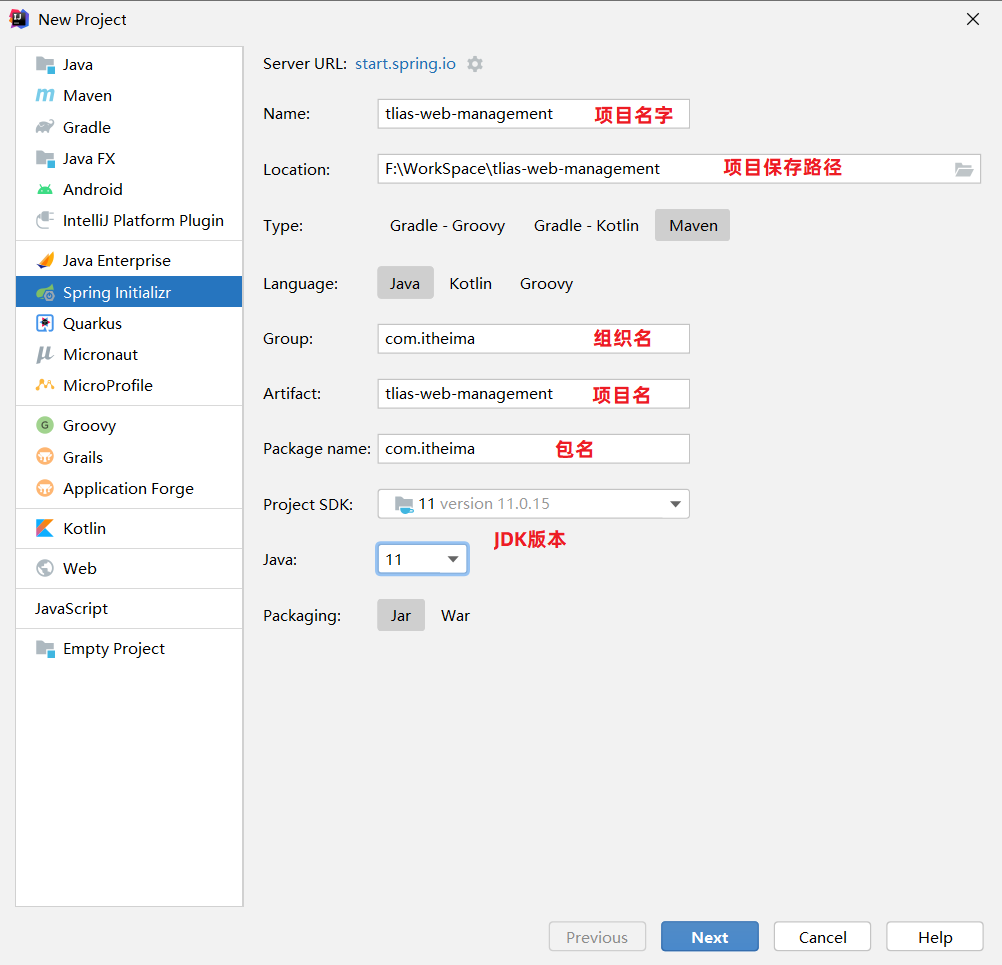Set type to Gradle - Kotlin
This screenshot has width=1002, height=965.
pyautogui.click(x=586, y=226)
